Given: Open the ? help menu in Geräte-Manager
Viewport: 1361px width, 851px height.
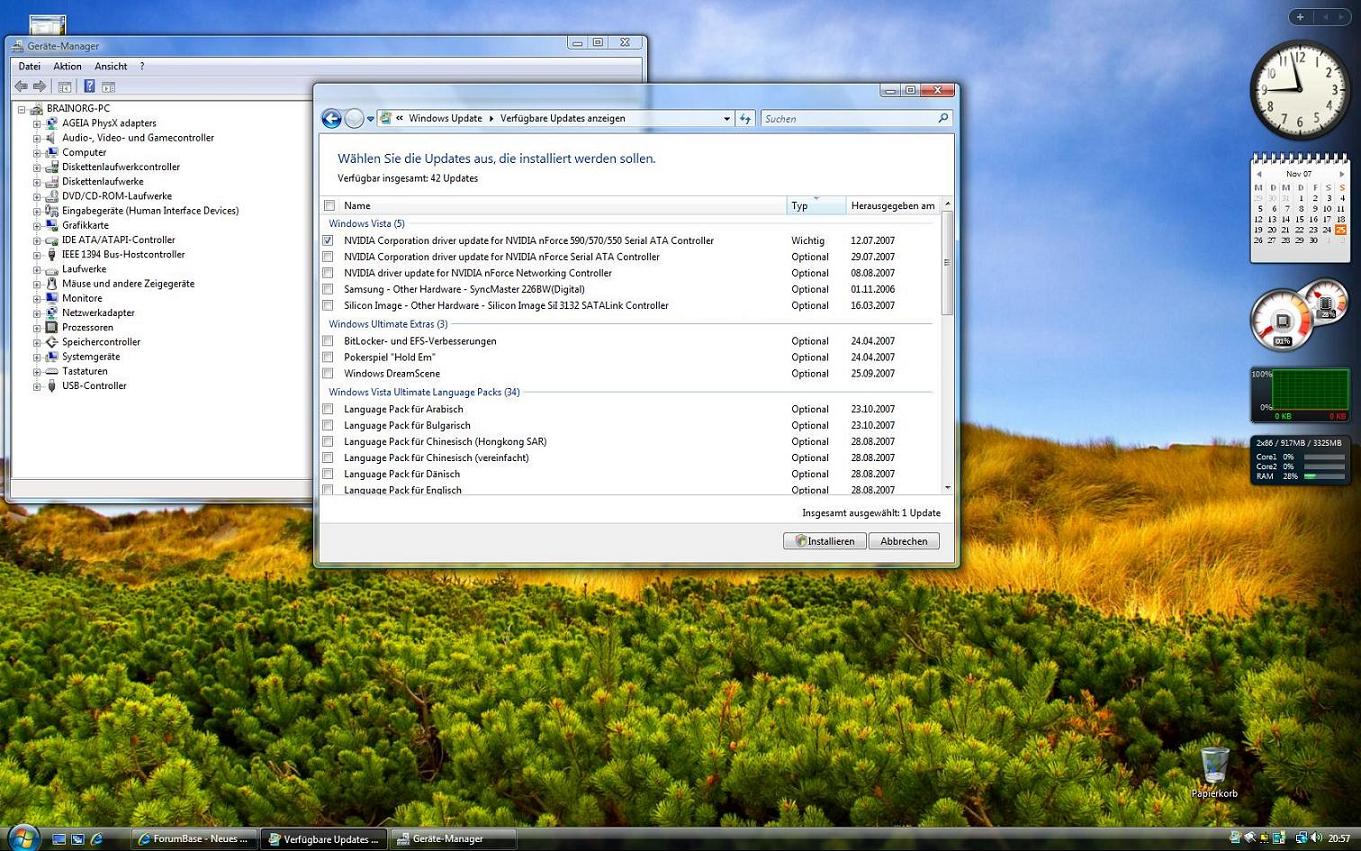Looking at the screenshot, I should click(142, 66).
